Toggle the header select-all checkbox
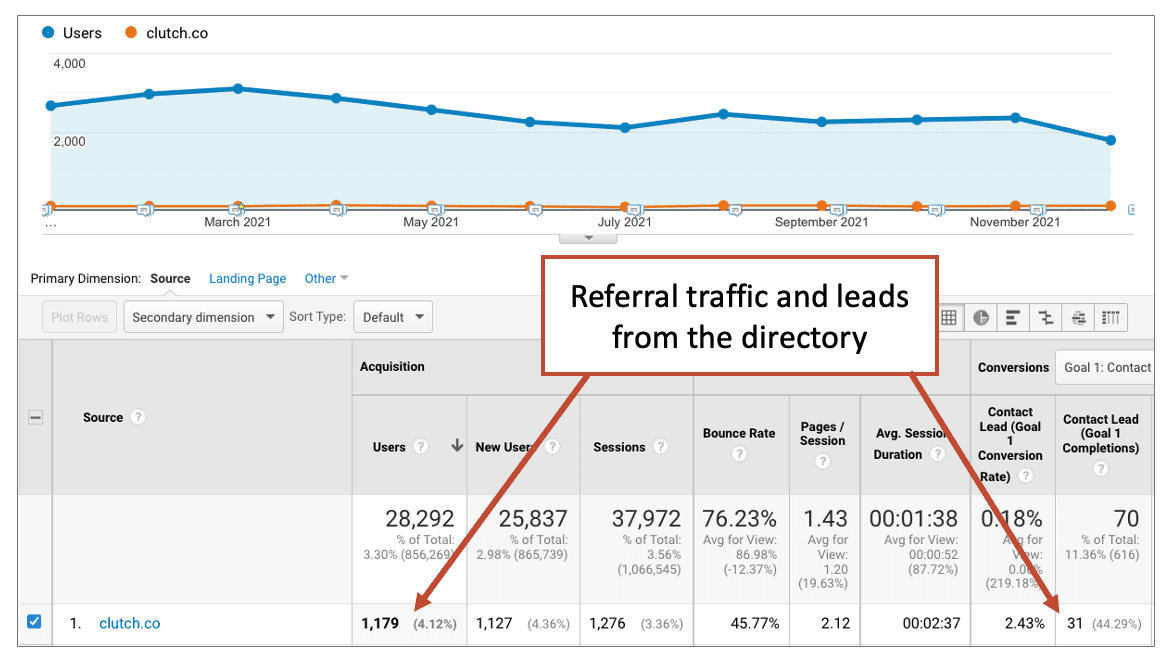The image size is (1171, 661). [x=35, y=418]
